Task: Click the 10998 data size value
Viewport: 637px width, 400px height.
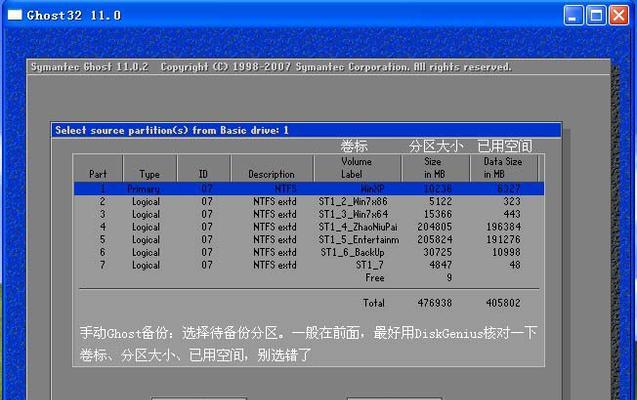Action: click(x=506, y=252)
